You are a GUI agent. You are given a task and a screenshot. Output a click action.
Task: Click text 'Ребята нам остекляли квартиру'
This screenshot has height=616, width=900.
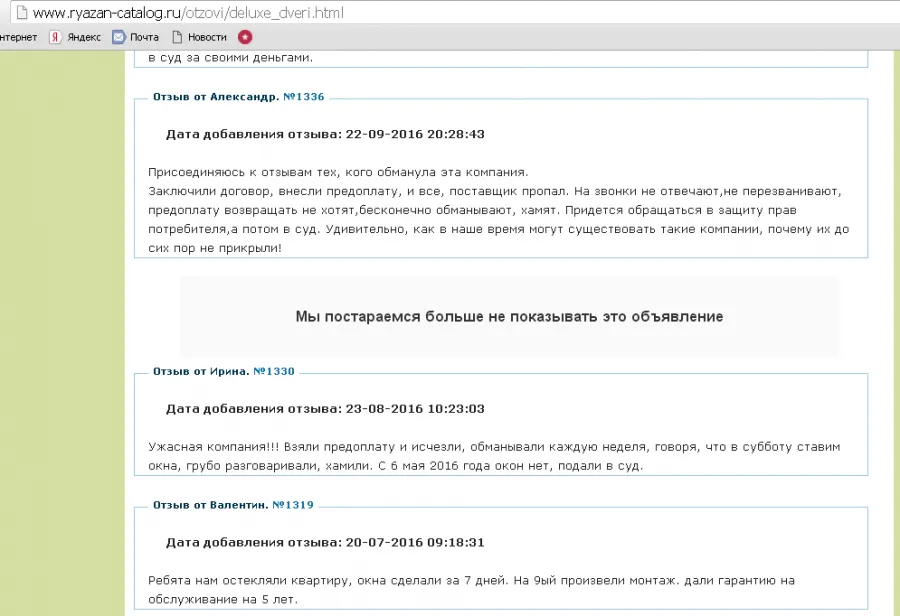pyautogui.click(x=248, y=580)
